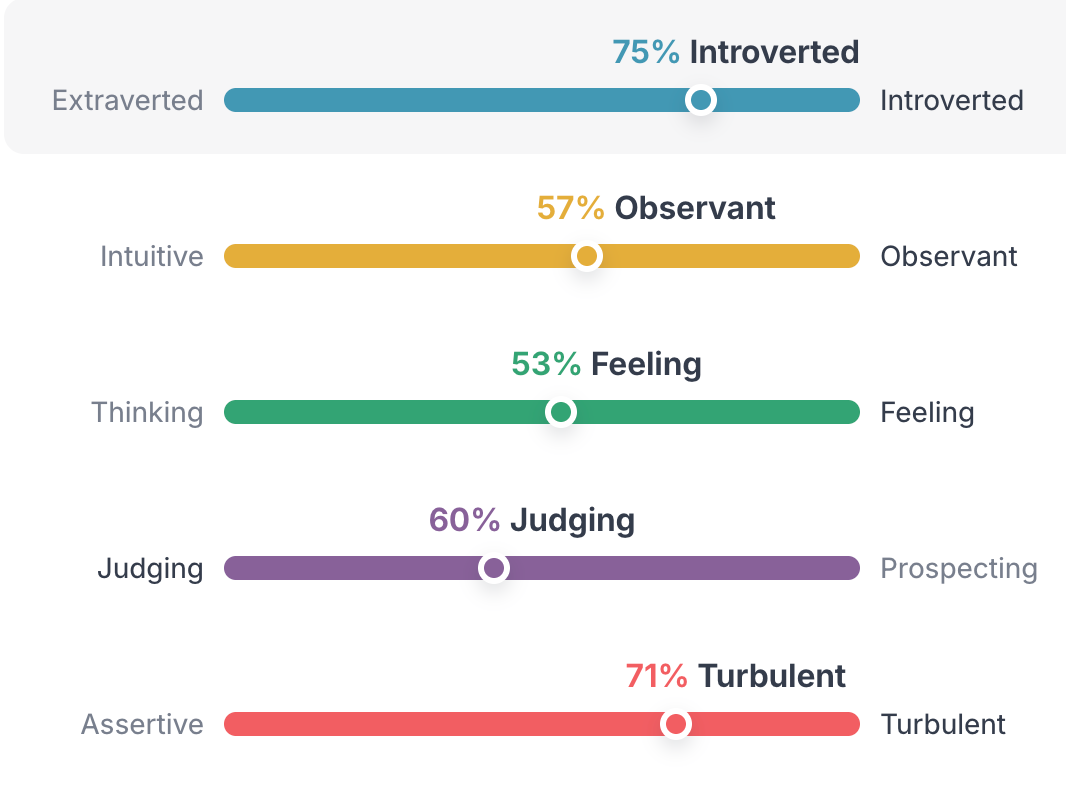Click the 60% Judging result heading
This screenshot has height=796, width=1066.
point(532,520)
